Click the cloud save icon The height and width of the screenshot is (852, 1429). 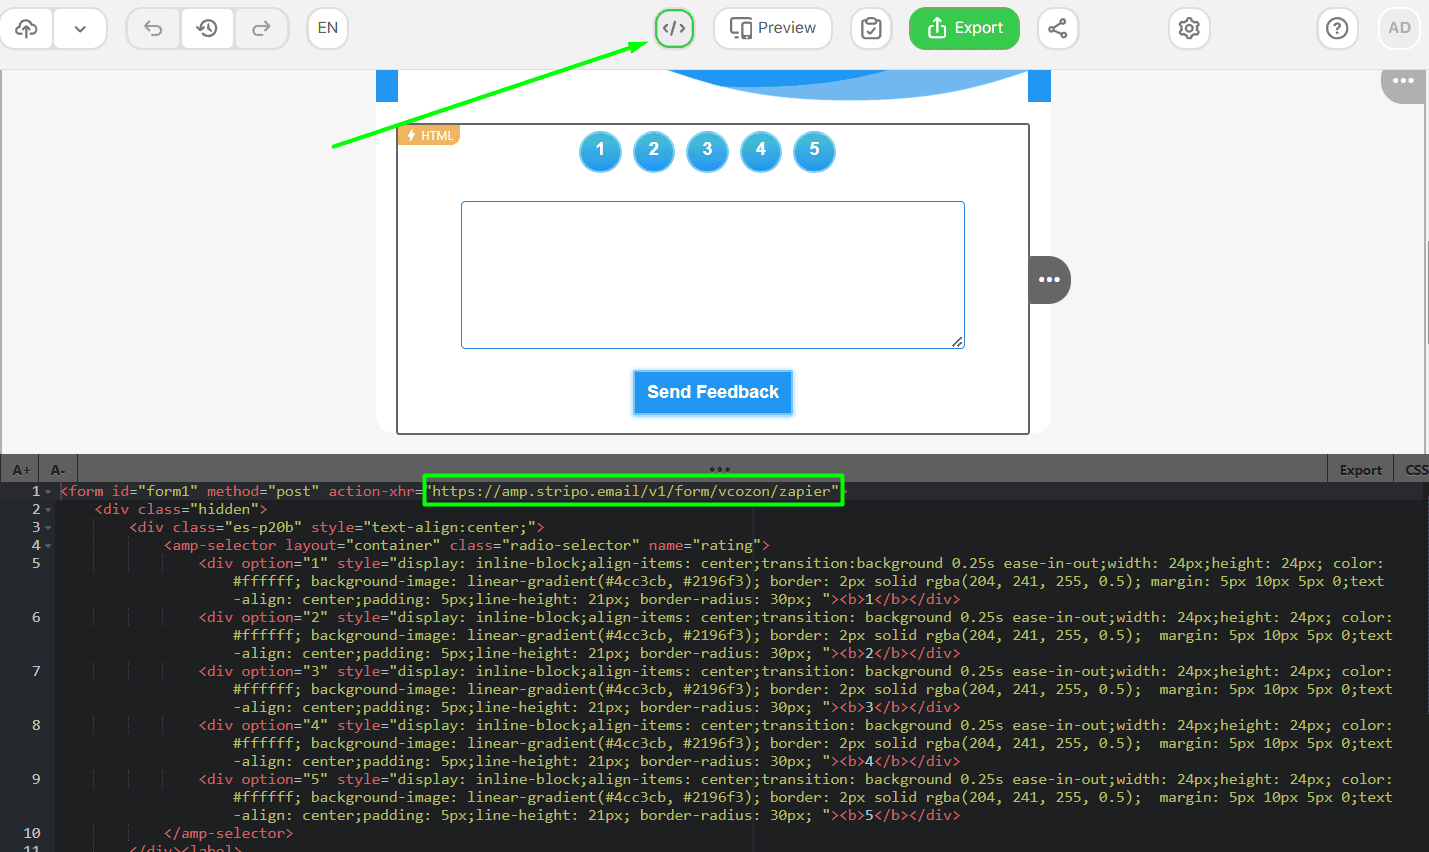[27, 28]
